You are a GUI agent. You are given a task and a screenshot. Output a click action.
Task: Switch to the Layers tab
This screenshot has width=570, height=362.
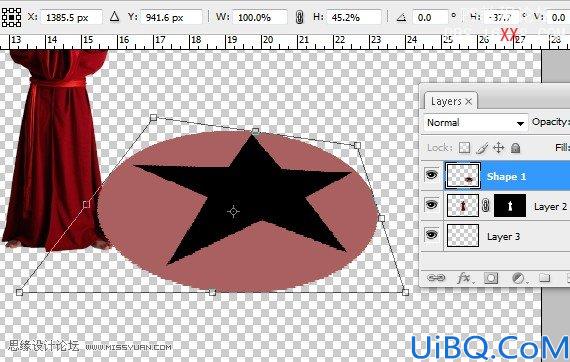point(446,101)
